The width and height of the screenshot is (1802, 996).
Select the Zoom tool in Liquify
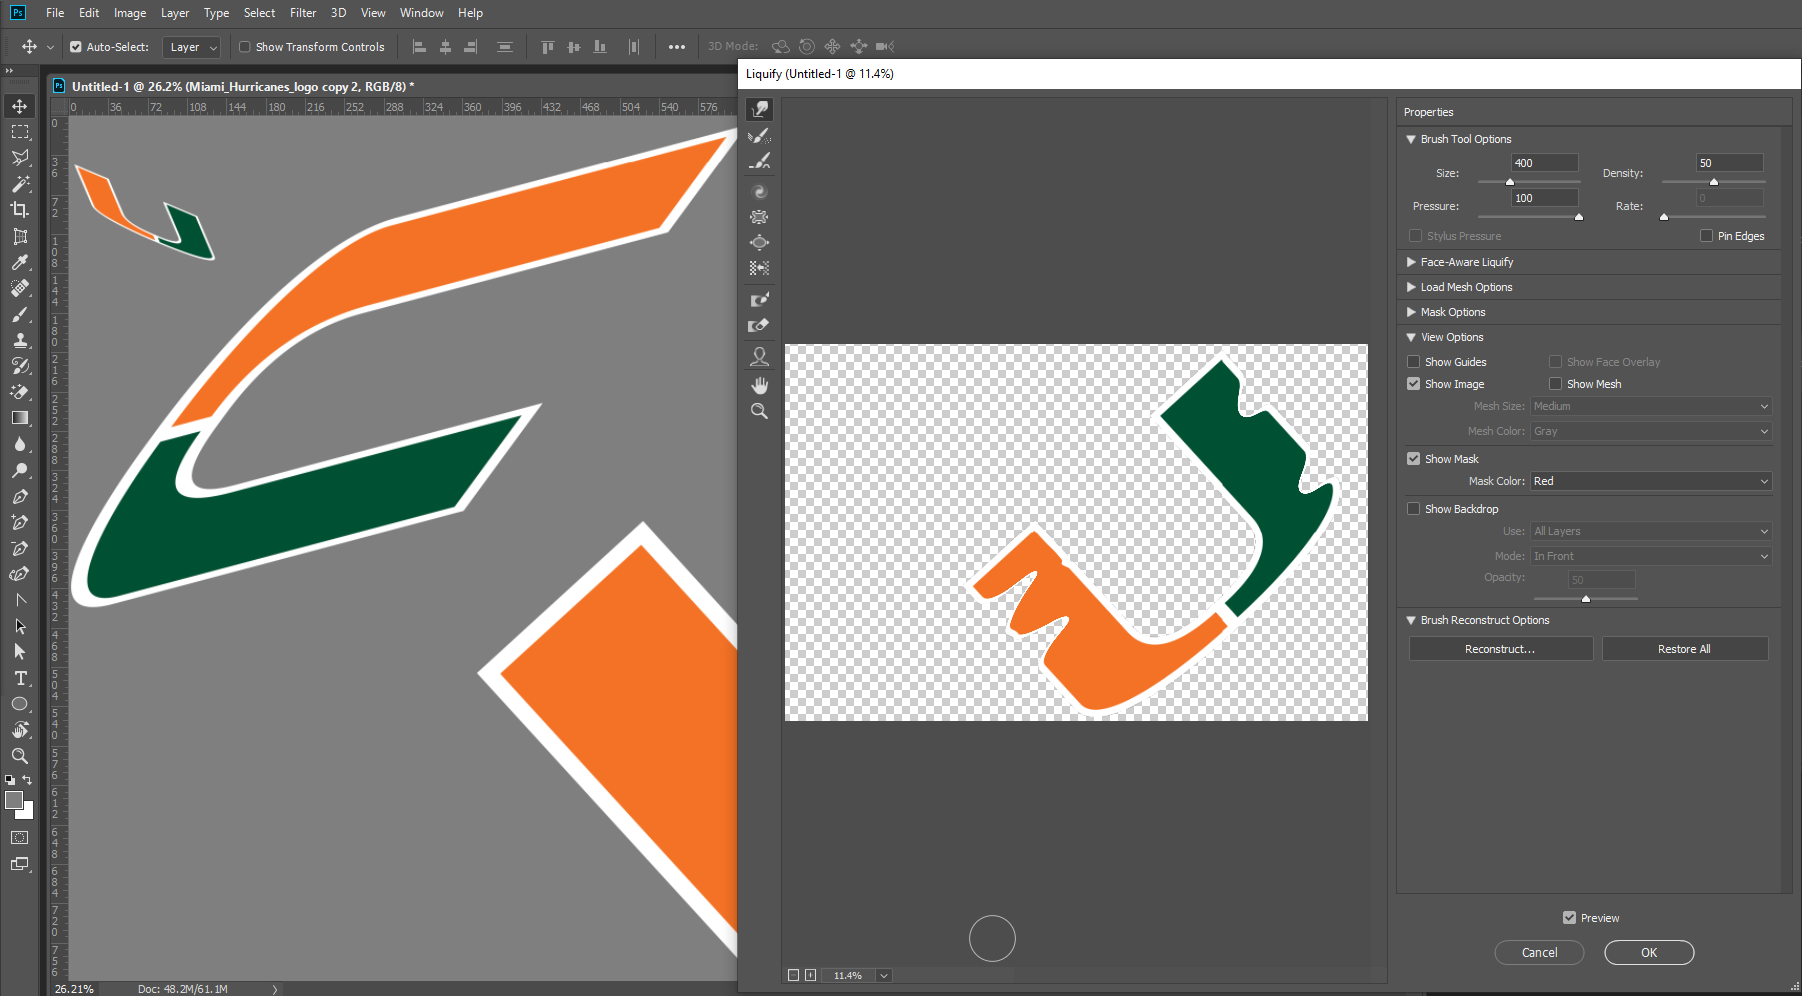(760, 411)
